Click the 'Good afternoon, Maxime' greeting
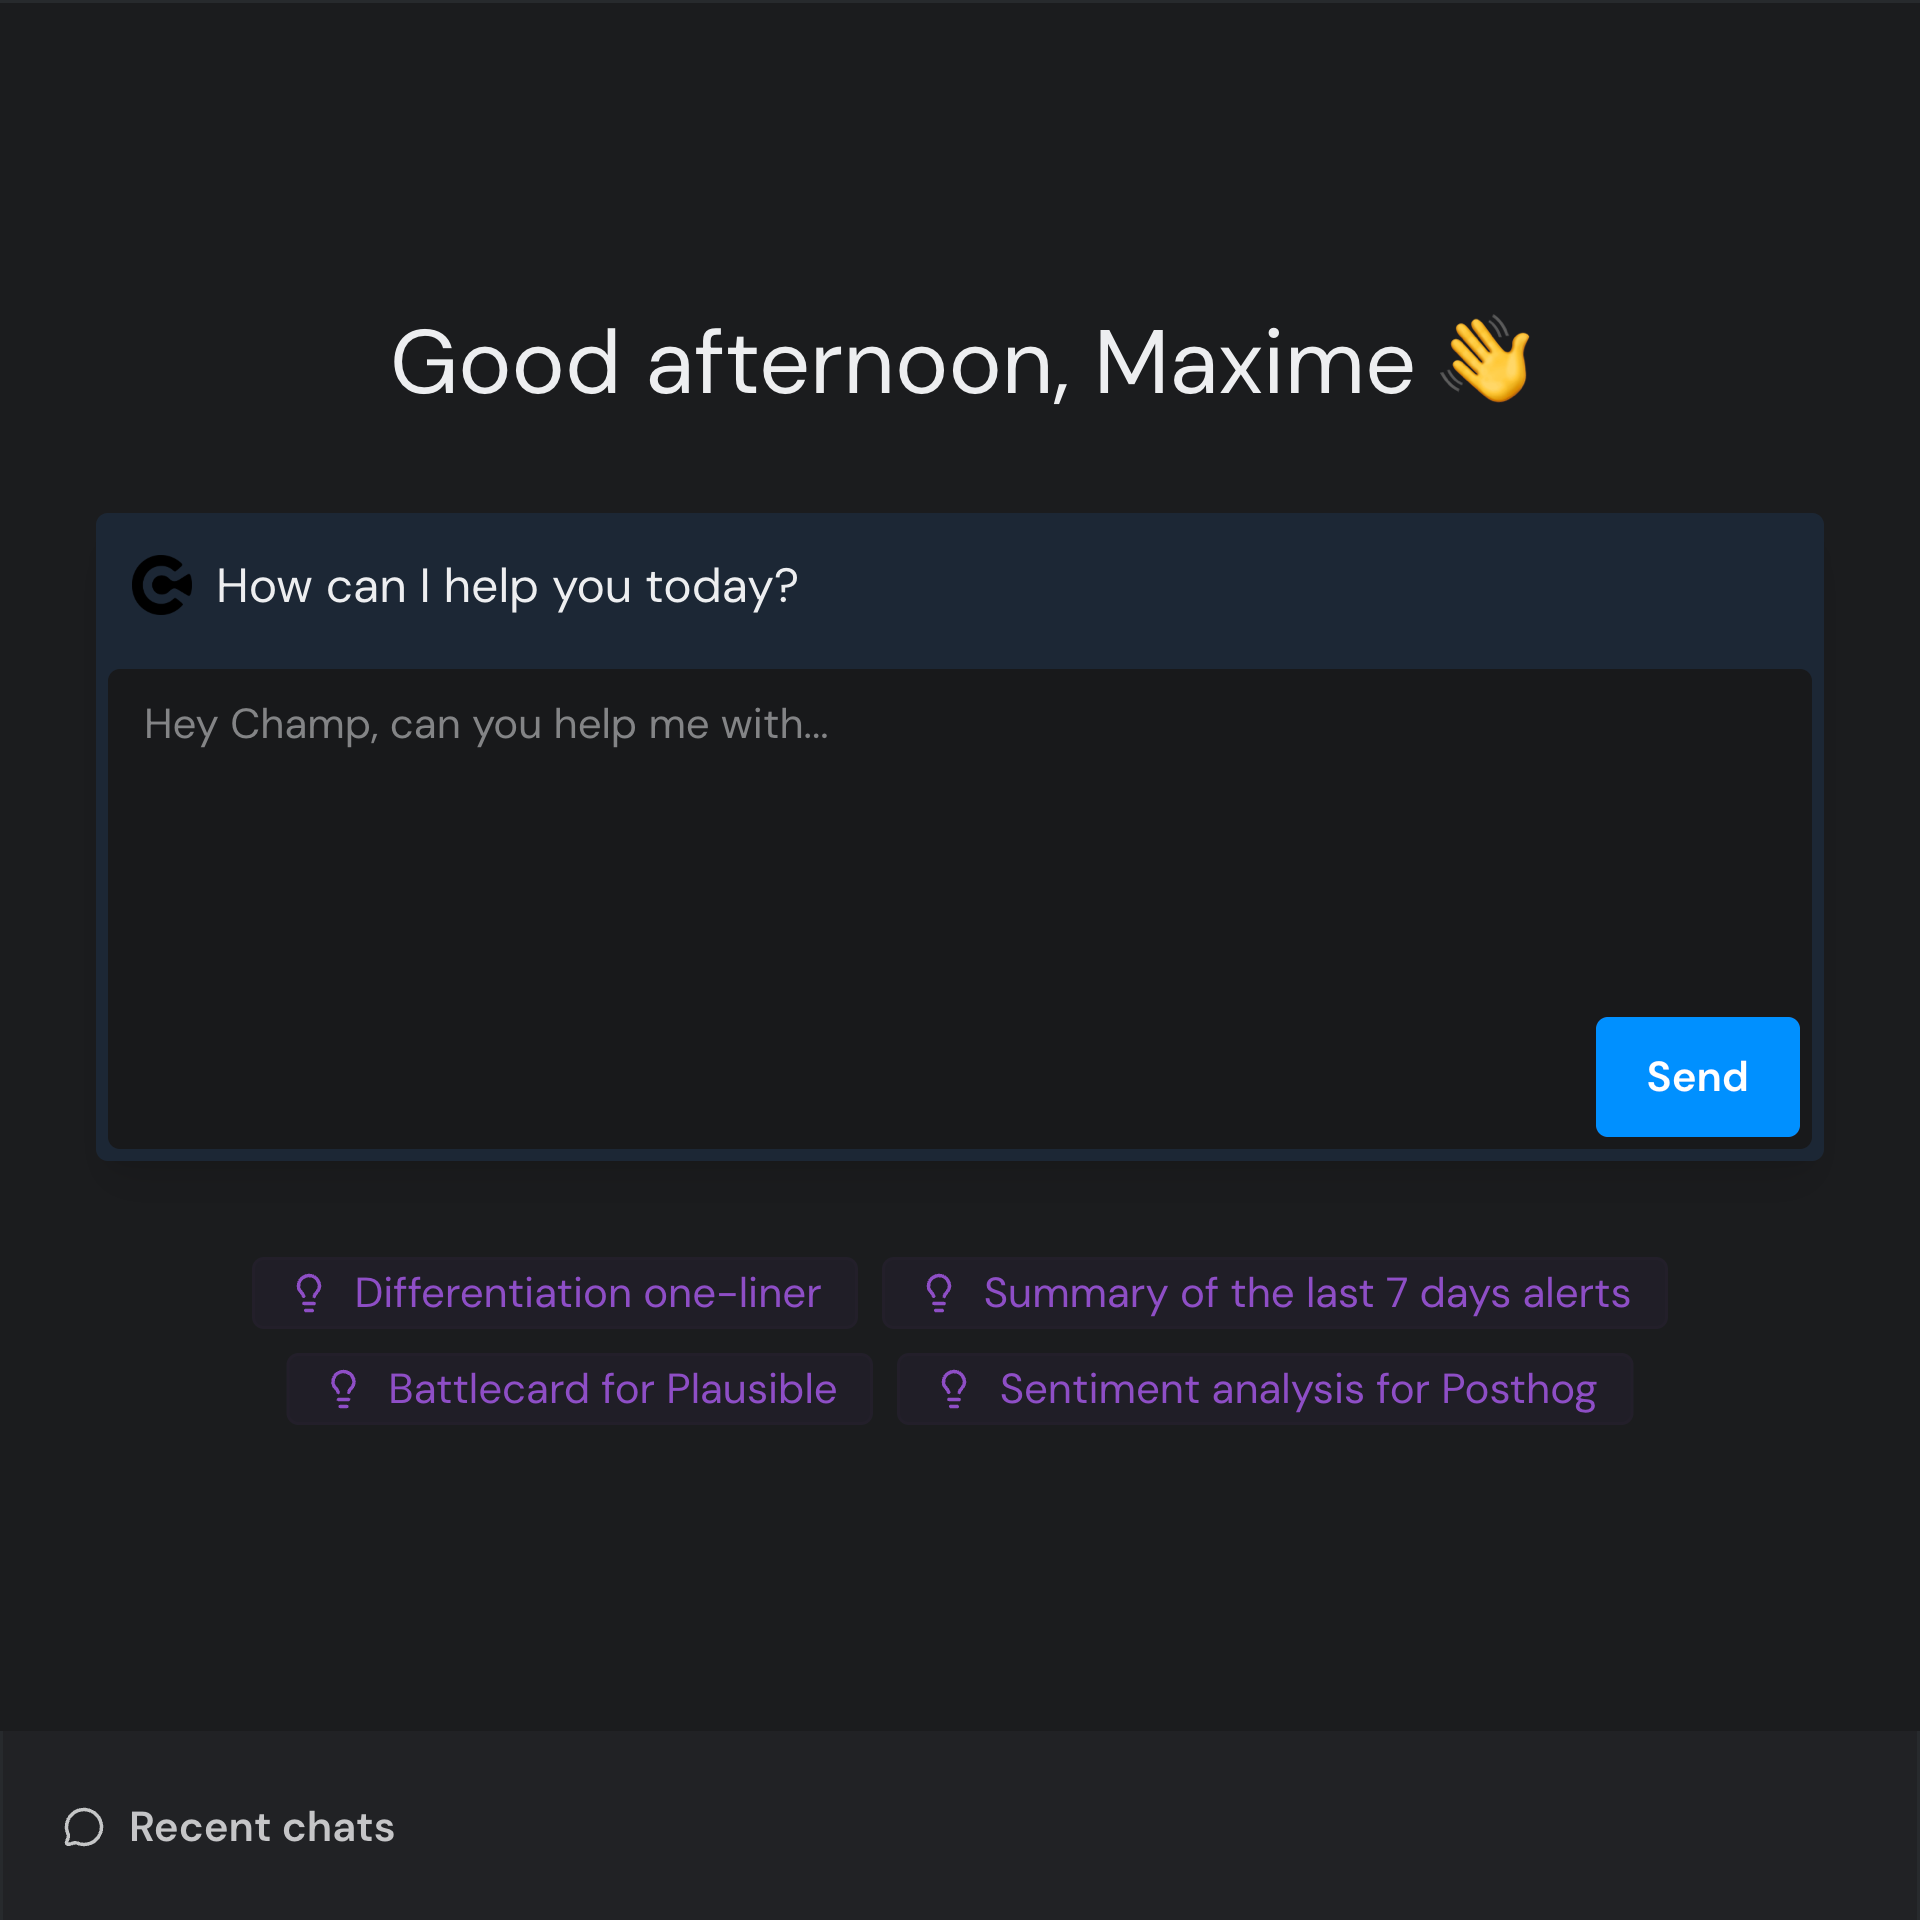The image size is (1920, 1920). pyautogui.click(x=900, y=363)
